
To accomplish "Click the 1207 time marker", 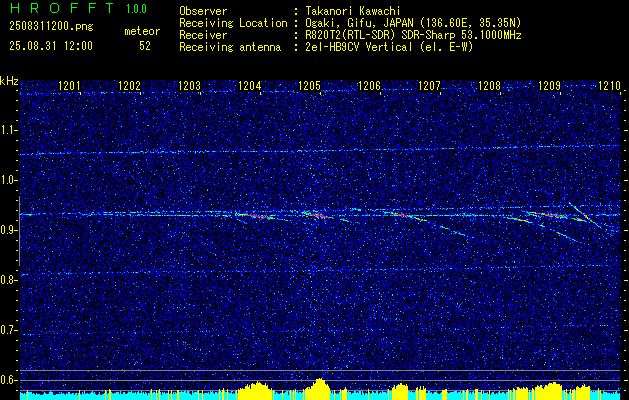I will [x=429, y=85].
